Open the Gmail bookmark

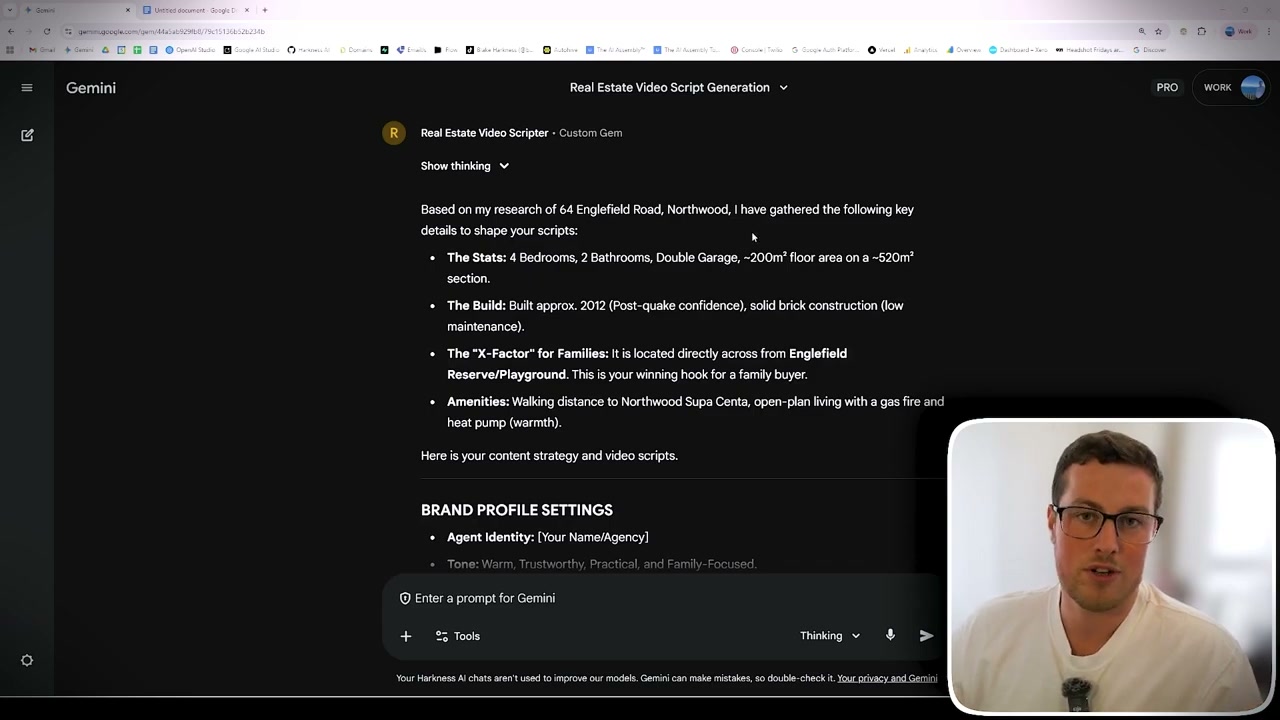(x=42, y=50)
